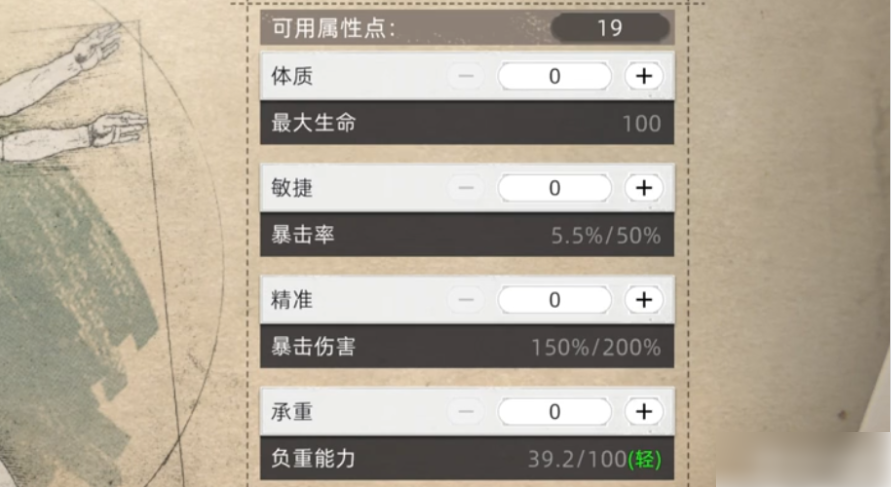The image size is (891, 487).
Task: Select the 暴击伤害 150%/200% stat row
Action: pos(467,348)
